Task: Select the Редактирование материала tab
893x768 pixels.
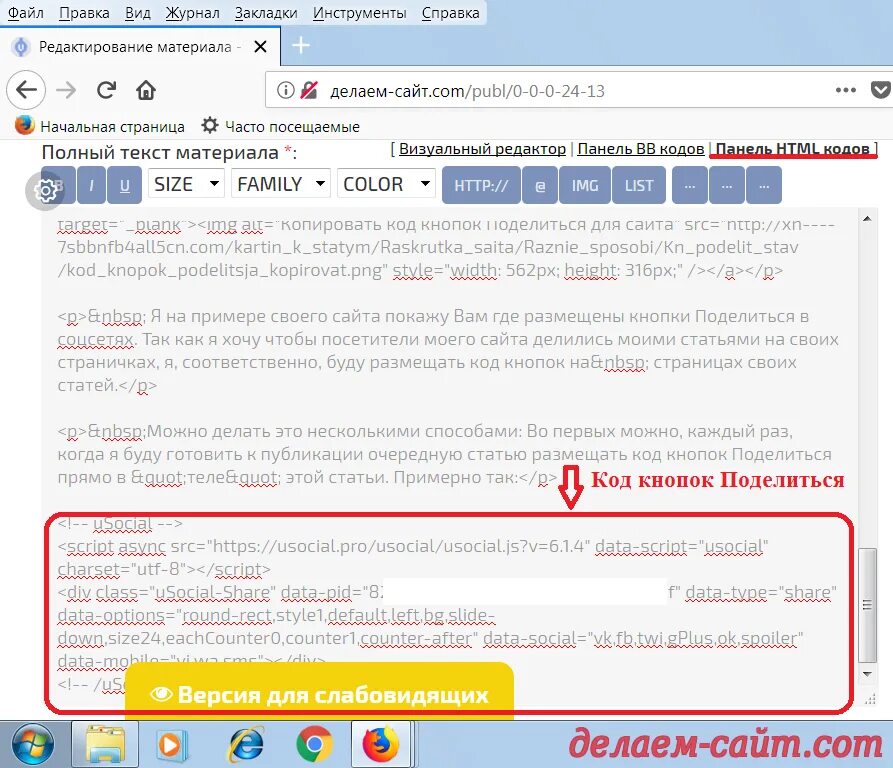Action: pos(140,47)
